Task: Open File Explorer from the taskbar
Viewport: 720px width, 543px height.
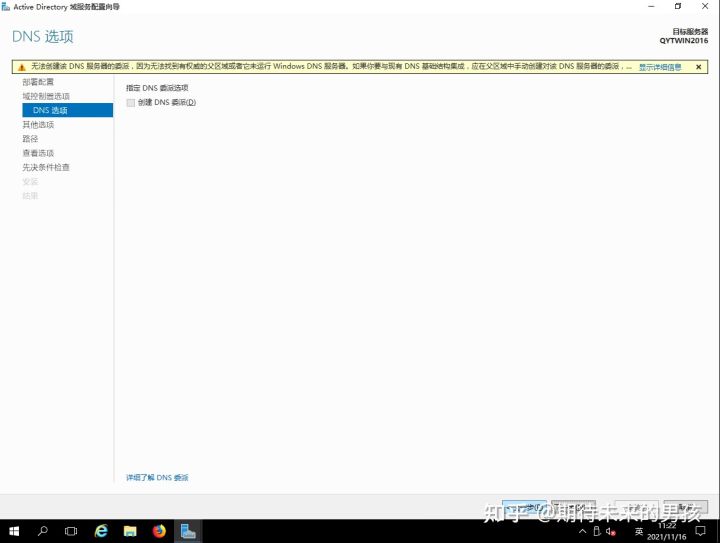Action: click(x=130, y=531)
